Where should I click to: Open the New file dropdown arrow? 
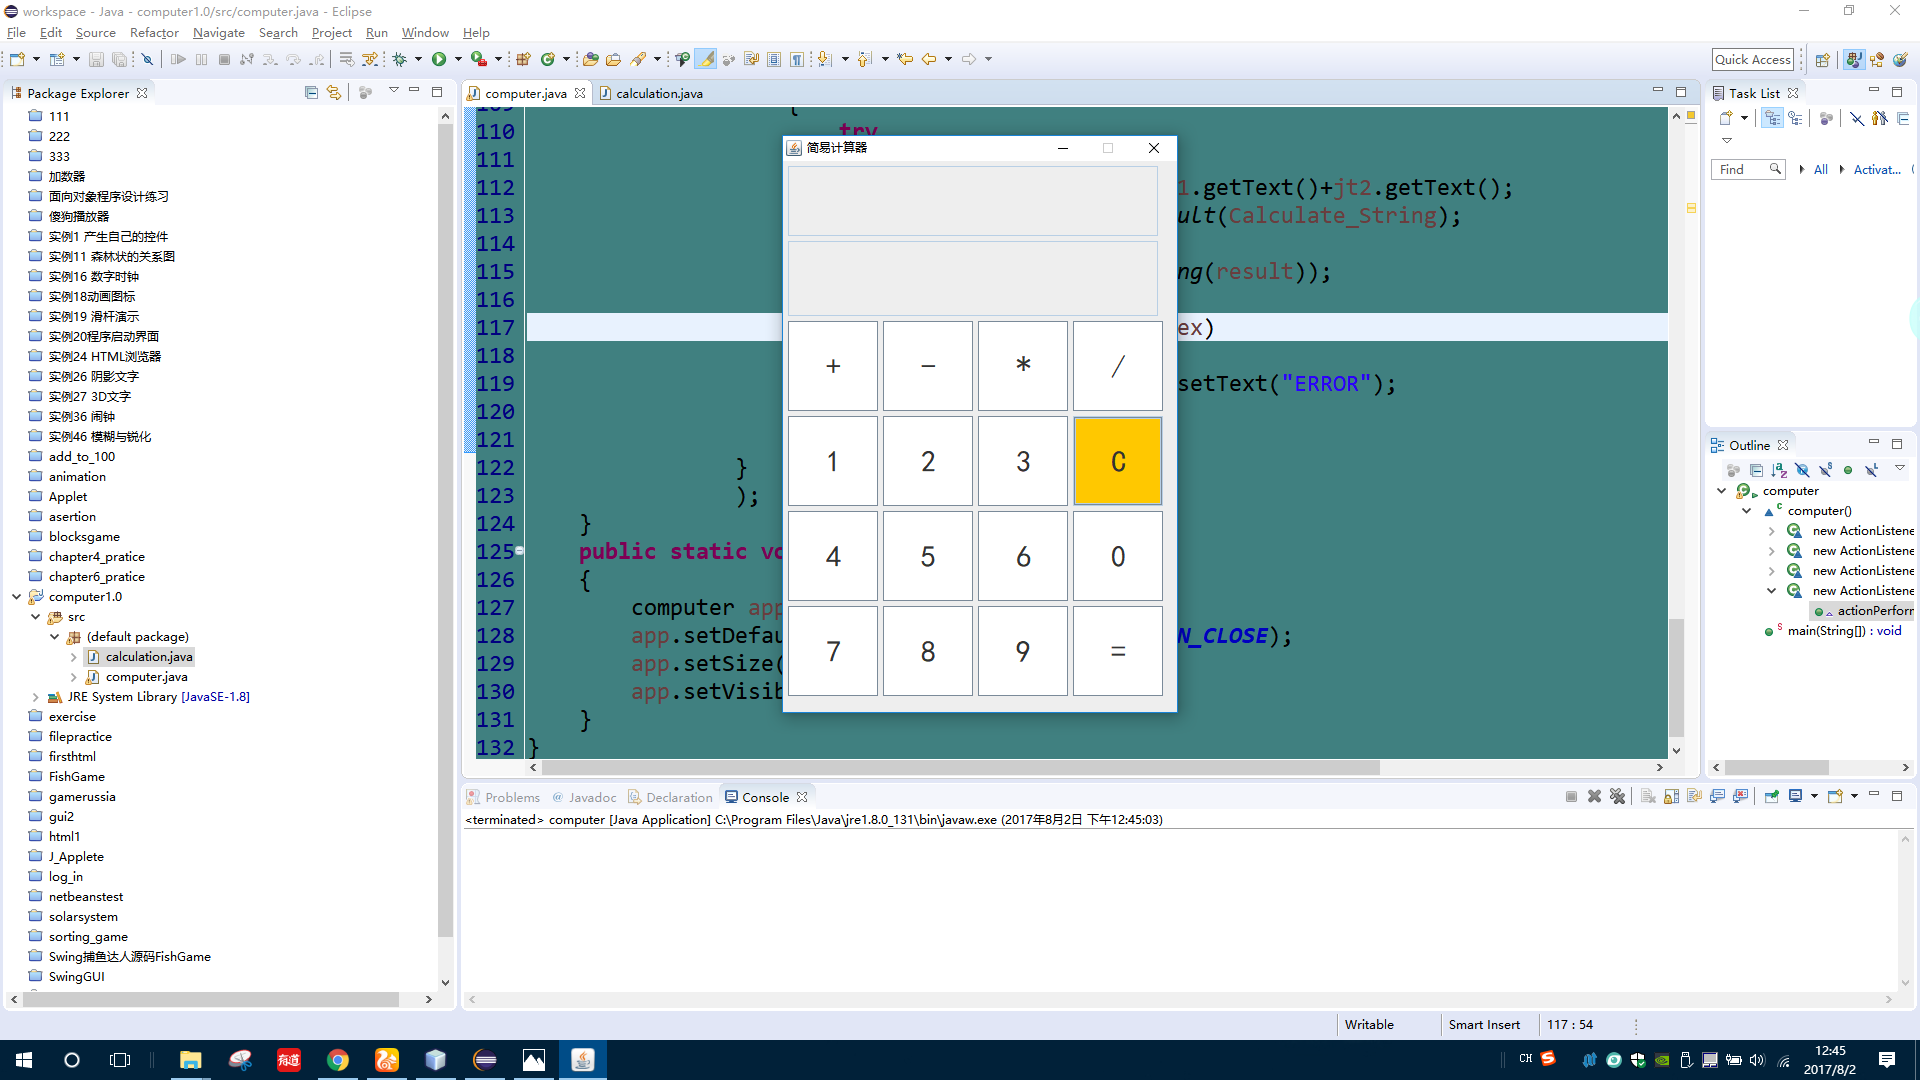point(36,59)
